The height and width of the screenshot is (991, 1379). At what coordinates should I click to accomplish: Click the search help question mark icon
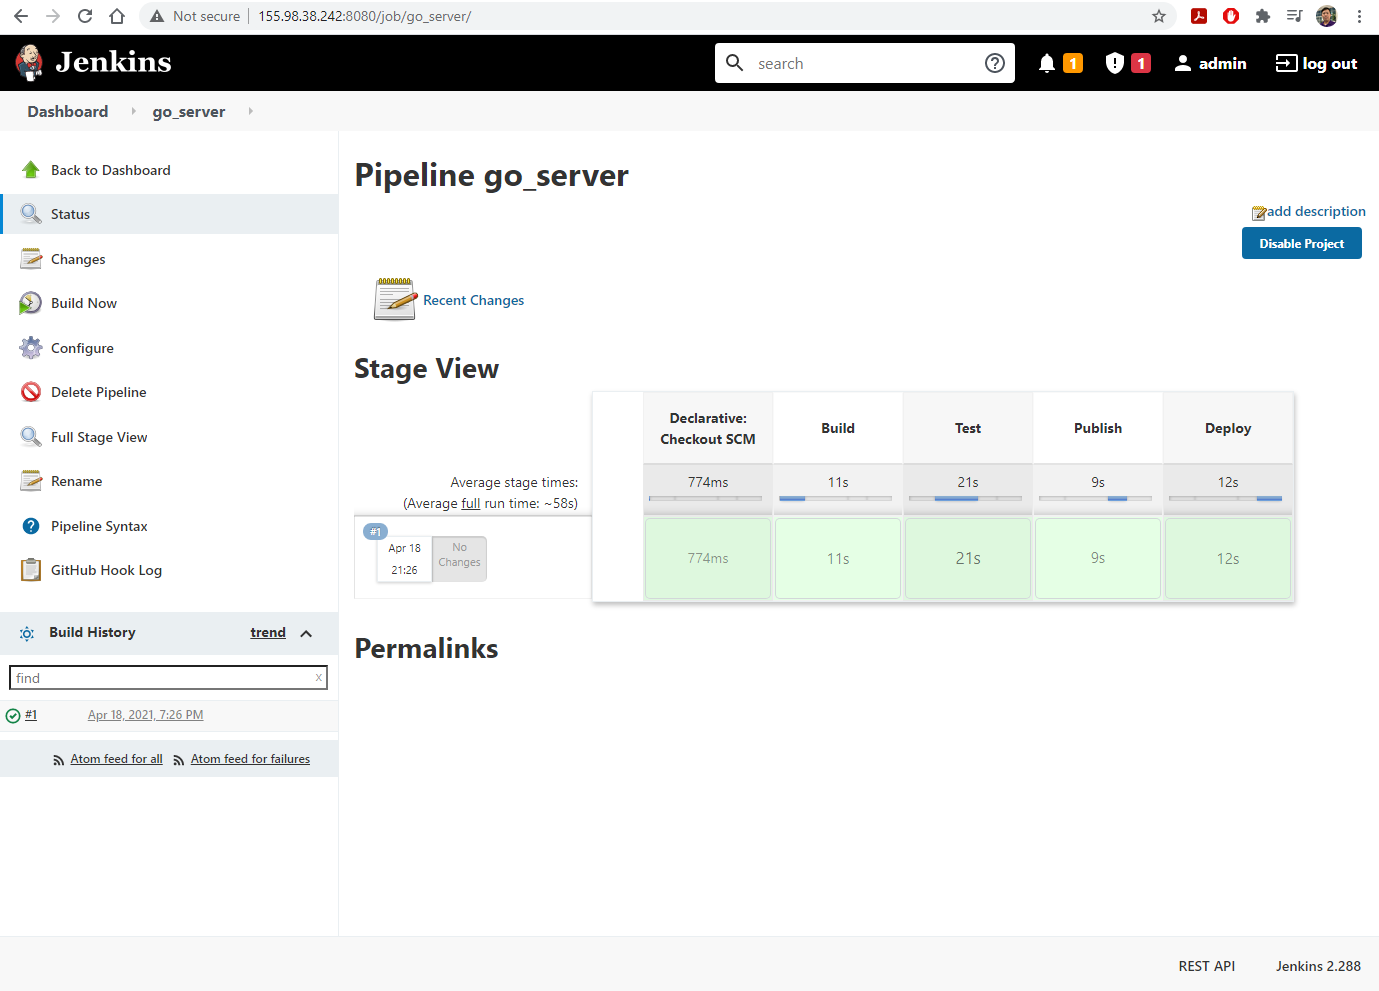(995, 64)
